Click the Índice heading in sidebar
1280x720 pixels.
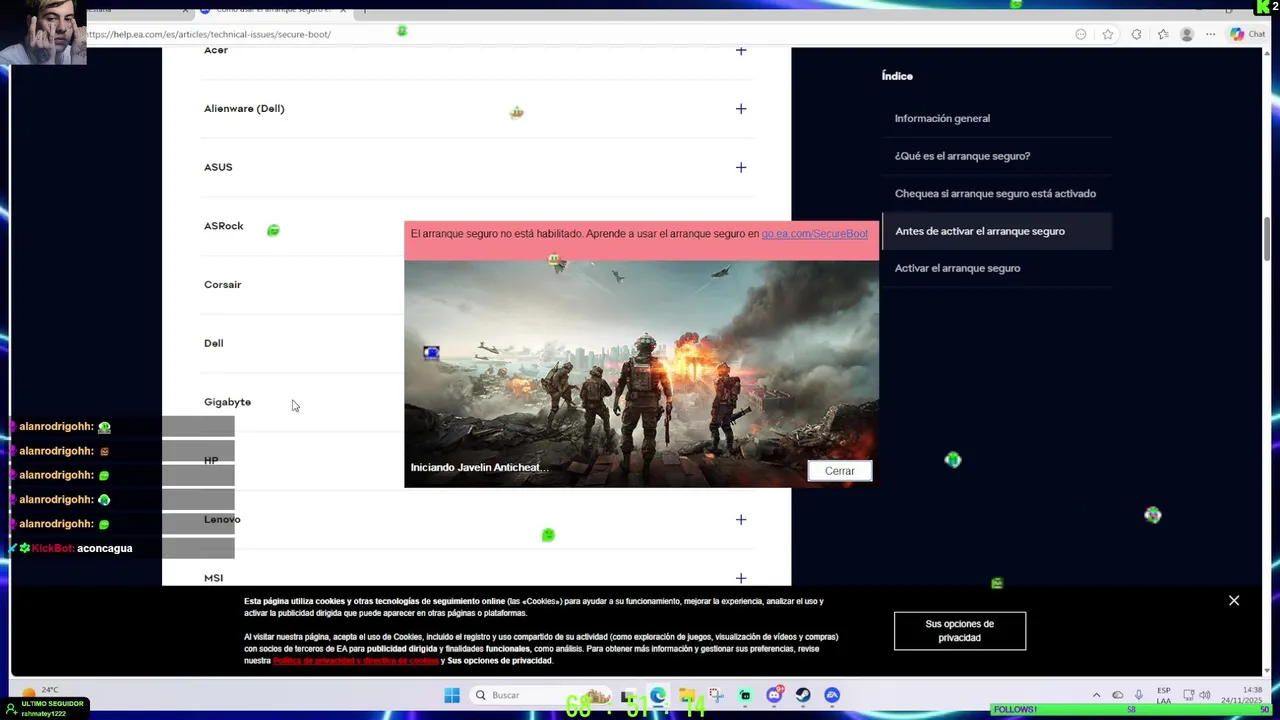click(897, 76)
